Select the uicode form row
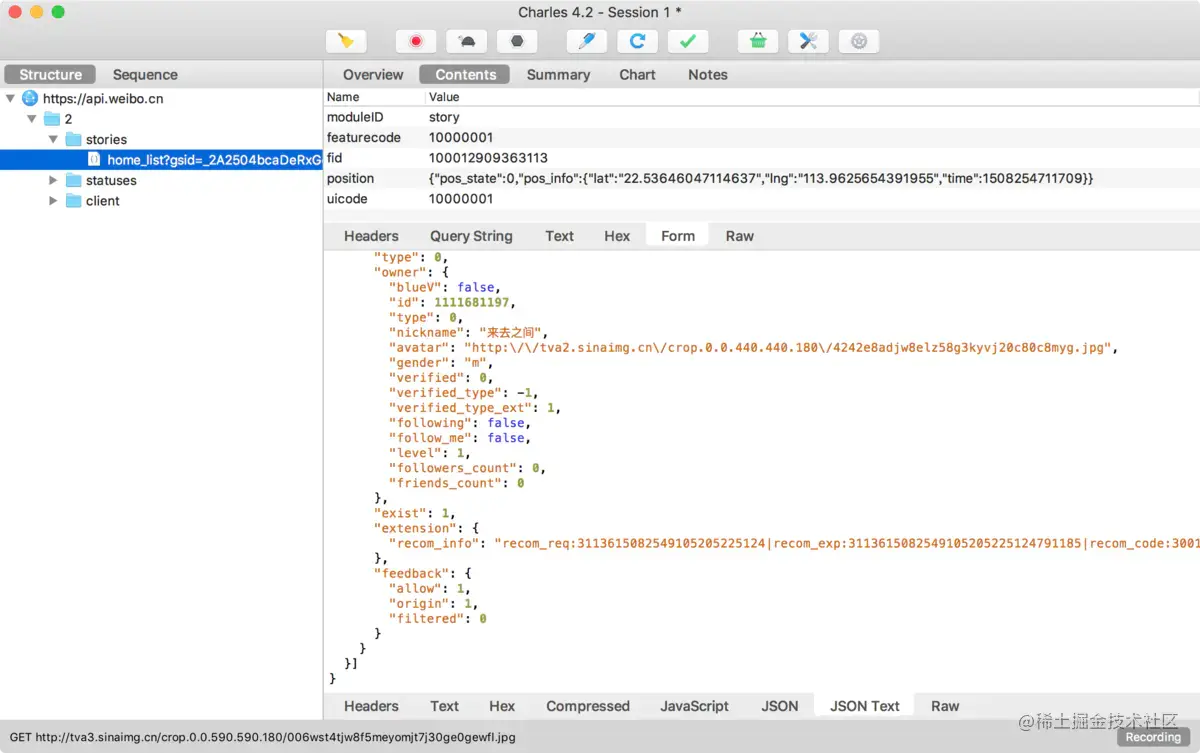 click(761, 199)
